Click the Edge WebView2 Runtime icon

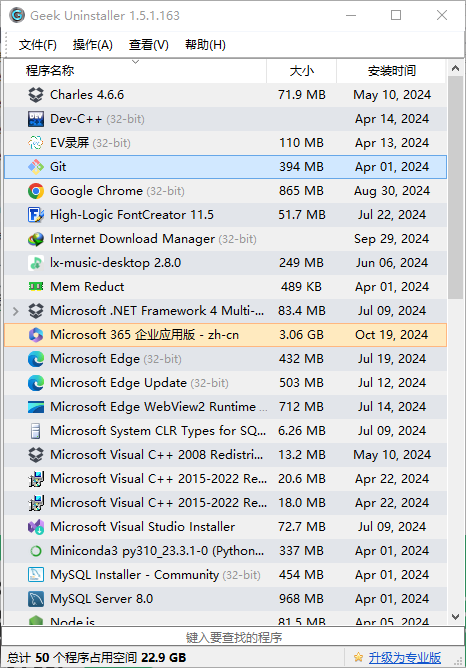pos(36,407)
